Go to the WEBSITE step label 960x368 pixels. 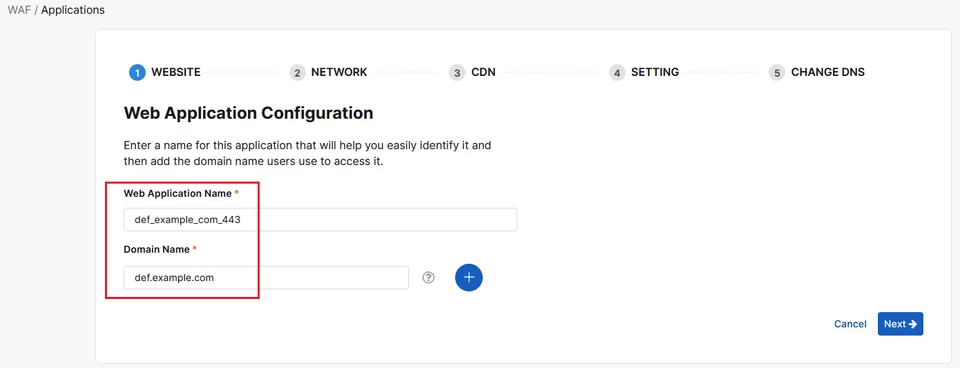click(x=176, y=72)
